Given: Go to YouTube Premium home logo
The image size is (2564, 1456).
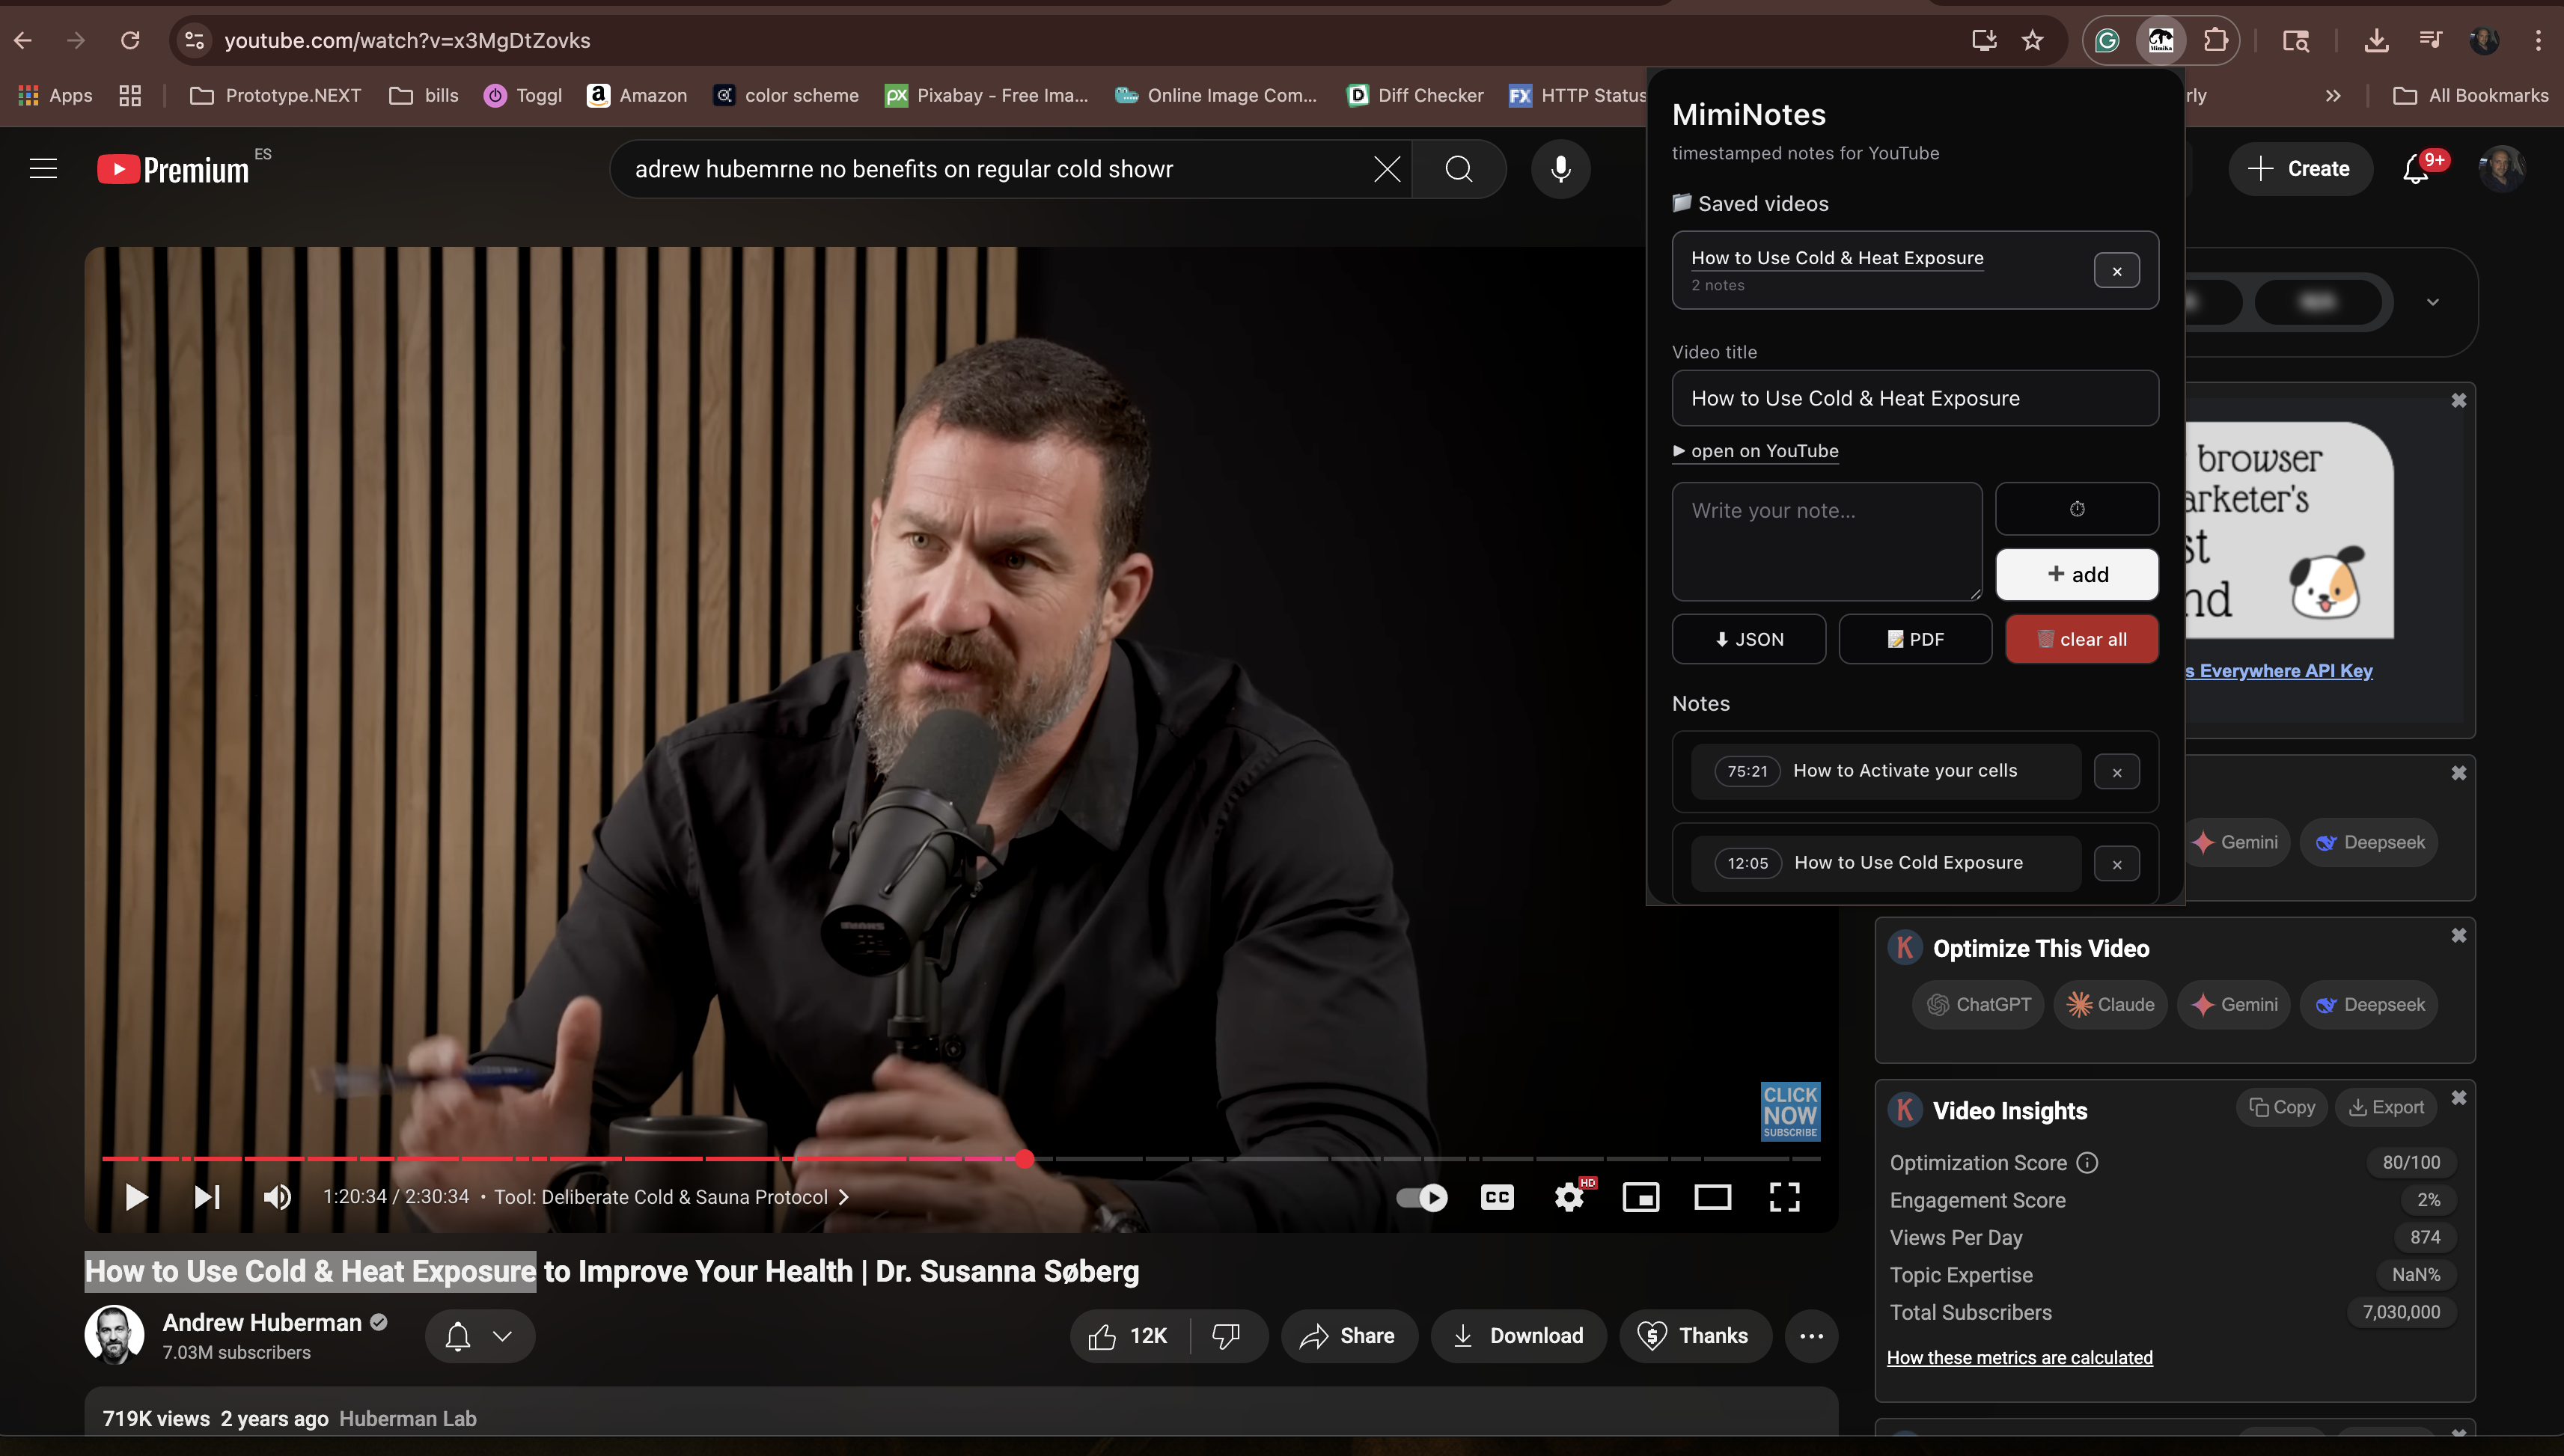Looking at the screenshot, I should [x=173, y=169].
